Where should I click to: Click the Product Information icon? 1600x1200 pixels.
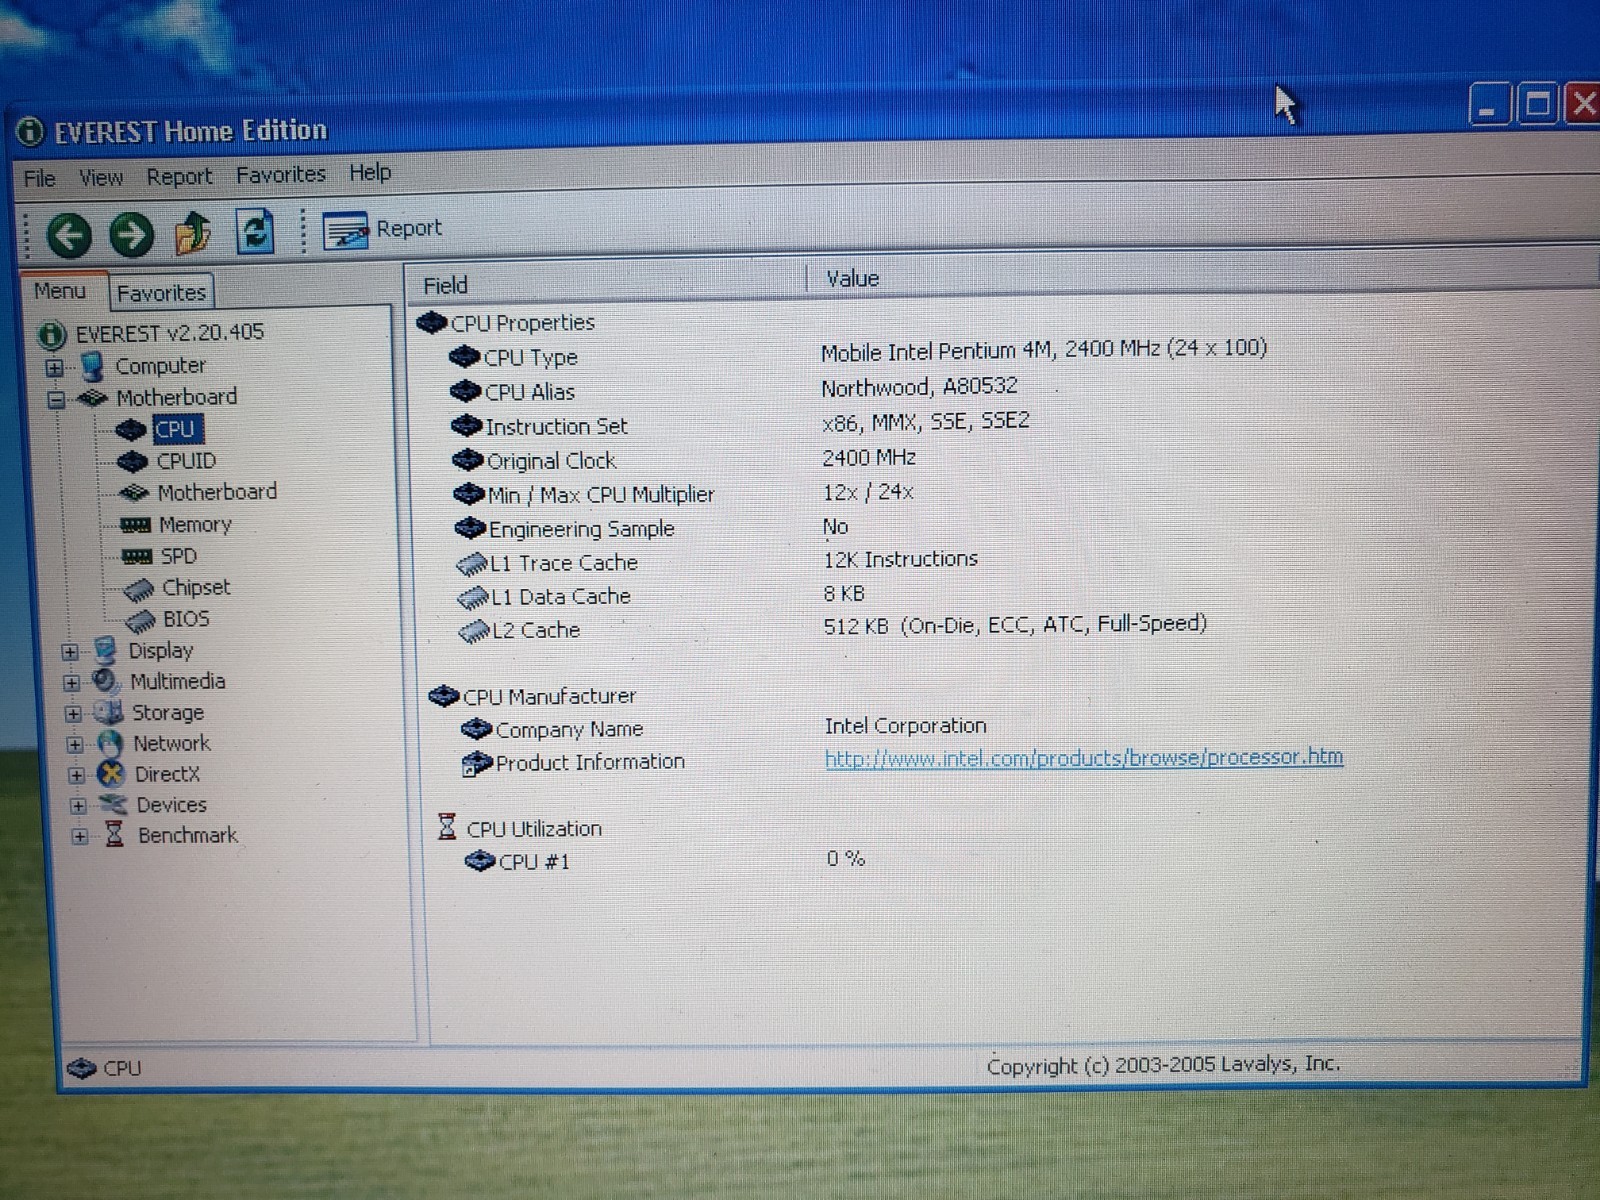[477, 764]
